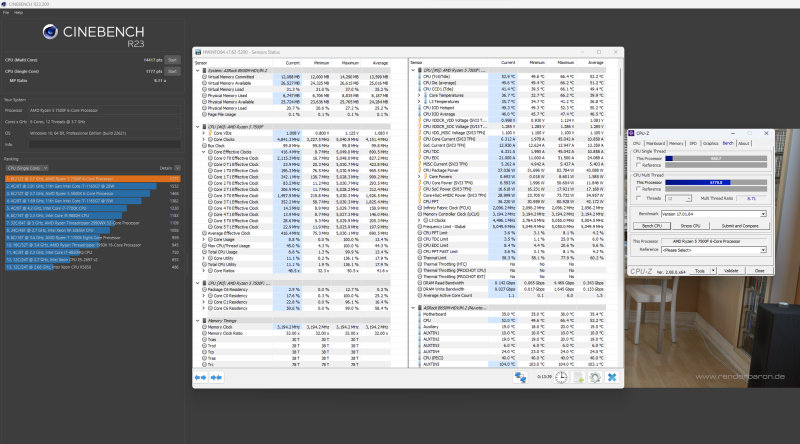Click Bench CPU button in CPU-Z
The image size is (800, 444).
652,226
